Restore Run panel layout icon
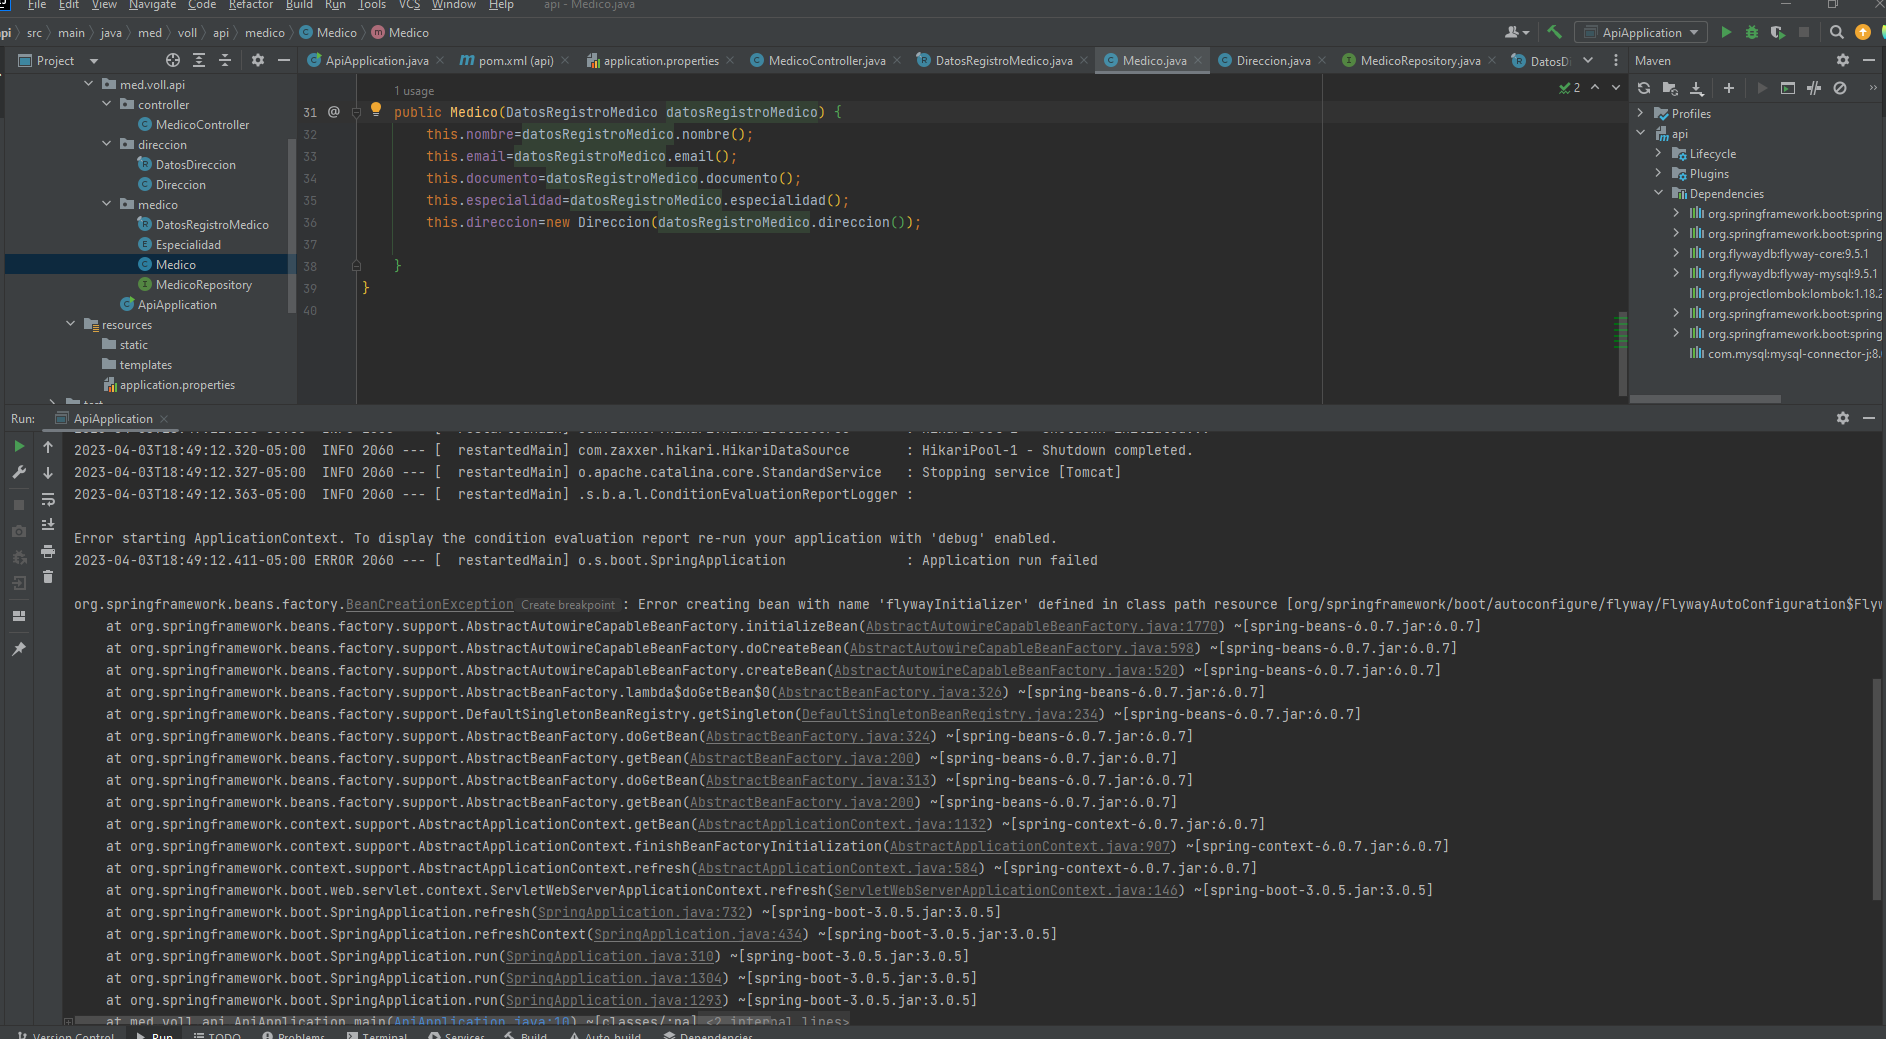Viewport: 1886px width, 1039px height. click(19, 616)
